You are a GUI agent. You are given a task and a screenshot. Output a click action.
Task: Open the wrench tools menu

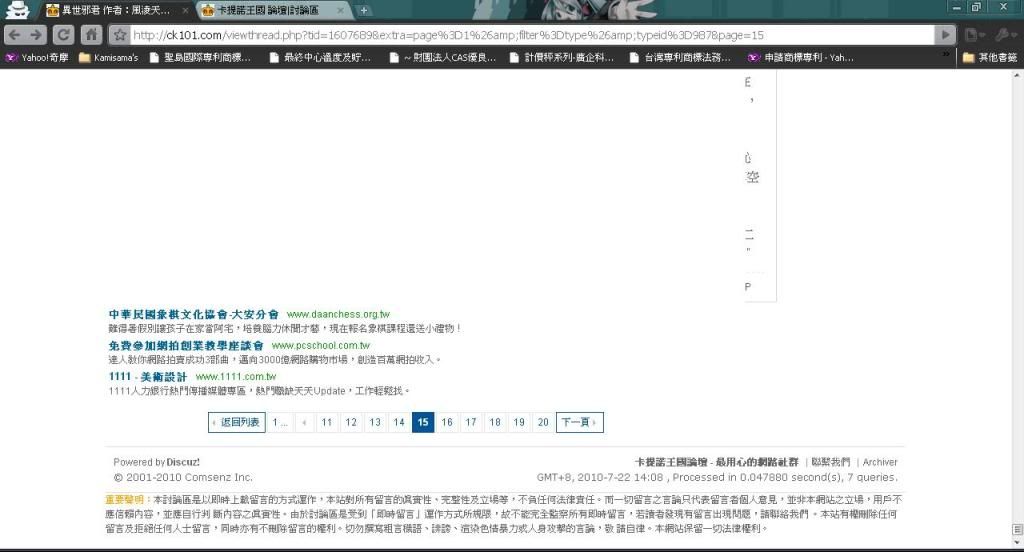tap(1004, 35)
